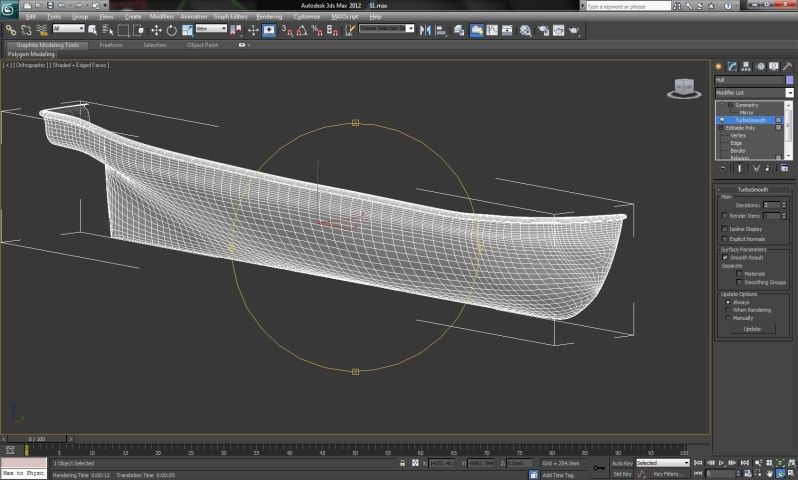Click the ViewCube in the viewport

[684, 89]
